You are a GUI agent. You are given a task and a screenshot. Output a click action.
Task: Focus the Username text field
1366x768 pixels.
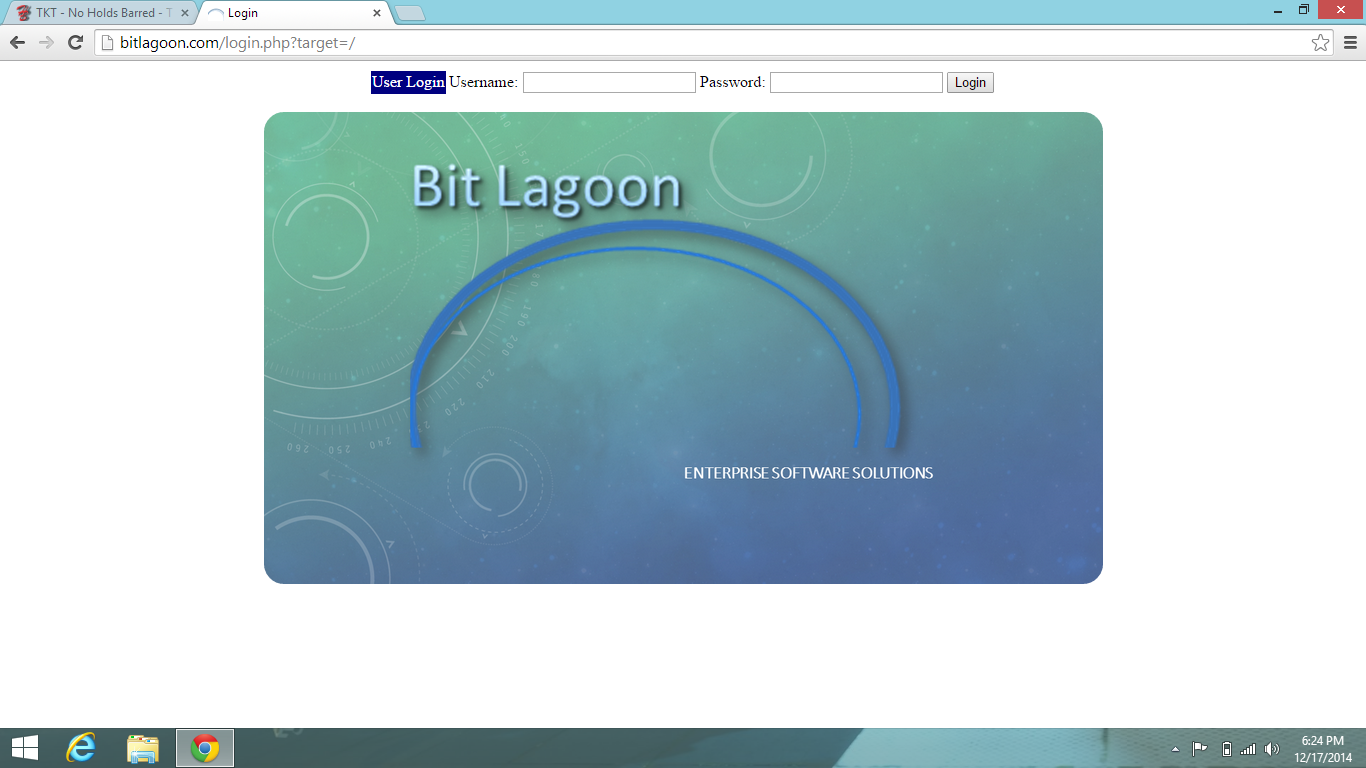(608, 83)
